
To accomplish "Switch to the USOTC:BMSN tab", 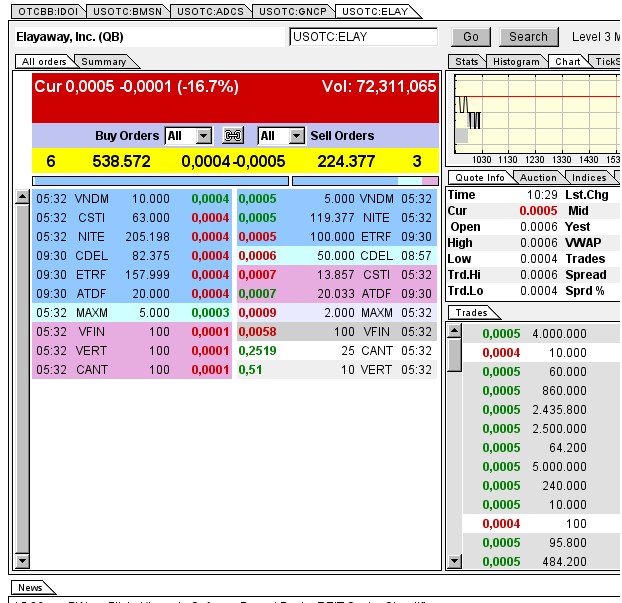I will 127,12.
